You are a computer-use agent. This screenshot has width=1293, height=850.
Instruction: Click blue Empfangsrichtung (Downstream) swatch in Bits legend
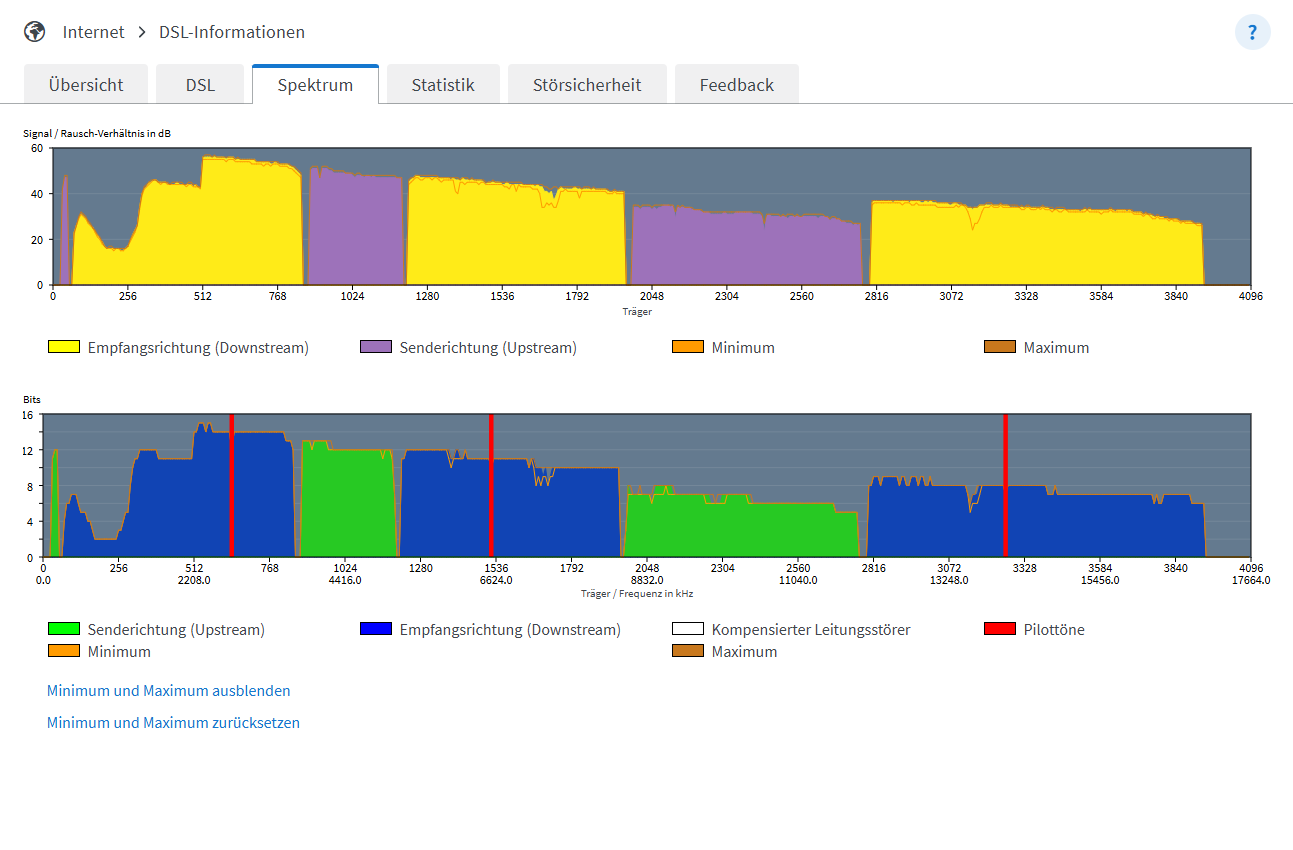coord(376,629)
